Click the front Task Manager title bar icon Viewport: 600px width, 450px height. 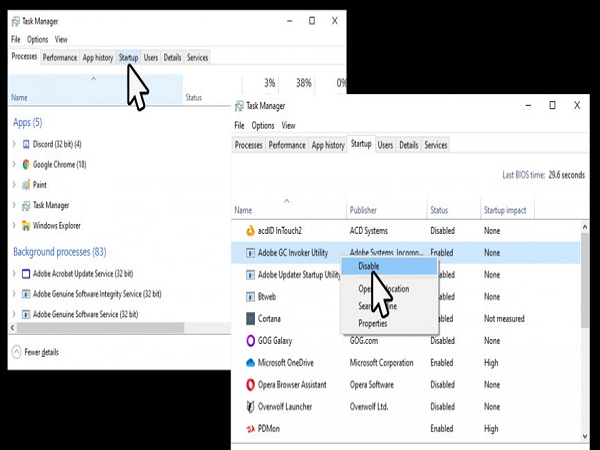[x=240, y=106]
